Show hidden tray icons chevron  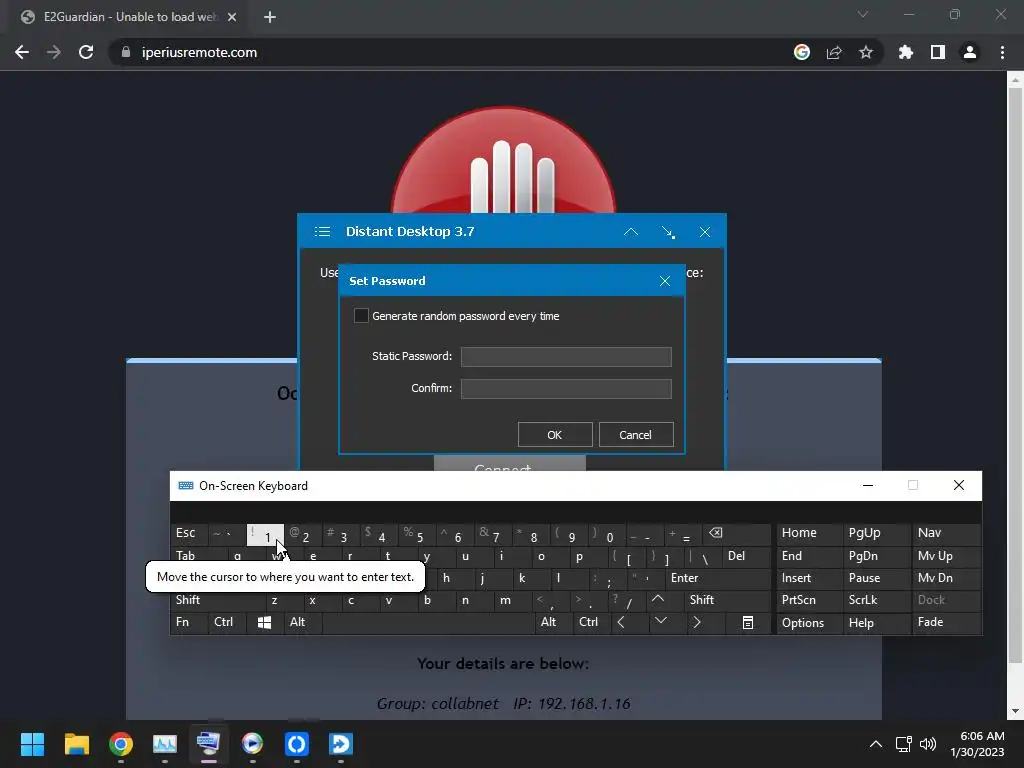(x=876, y=744)
